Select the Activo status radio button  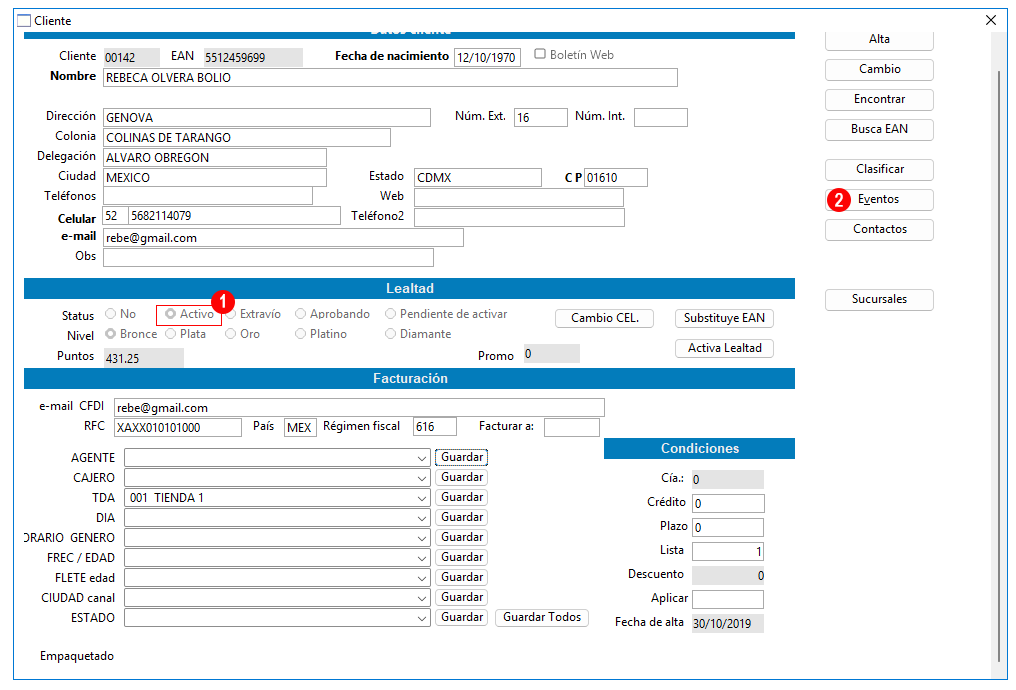click(x=170, y=314)
